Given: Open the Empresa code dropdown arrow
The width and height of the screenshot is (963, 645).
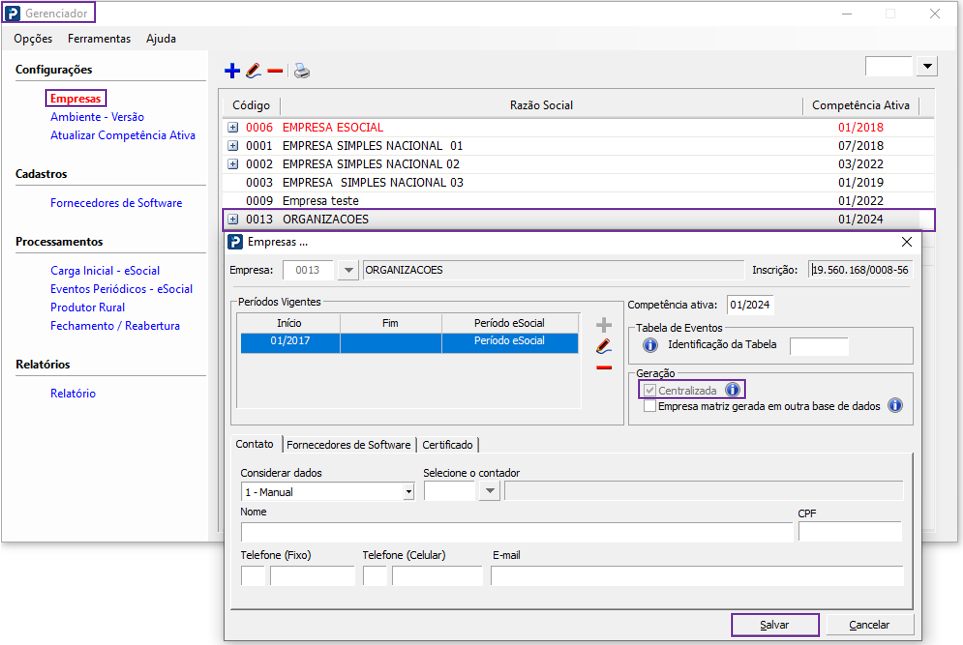Looking at the screenshot, I should click(x=348, y=270).
